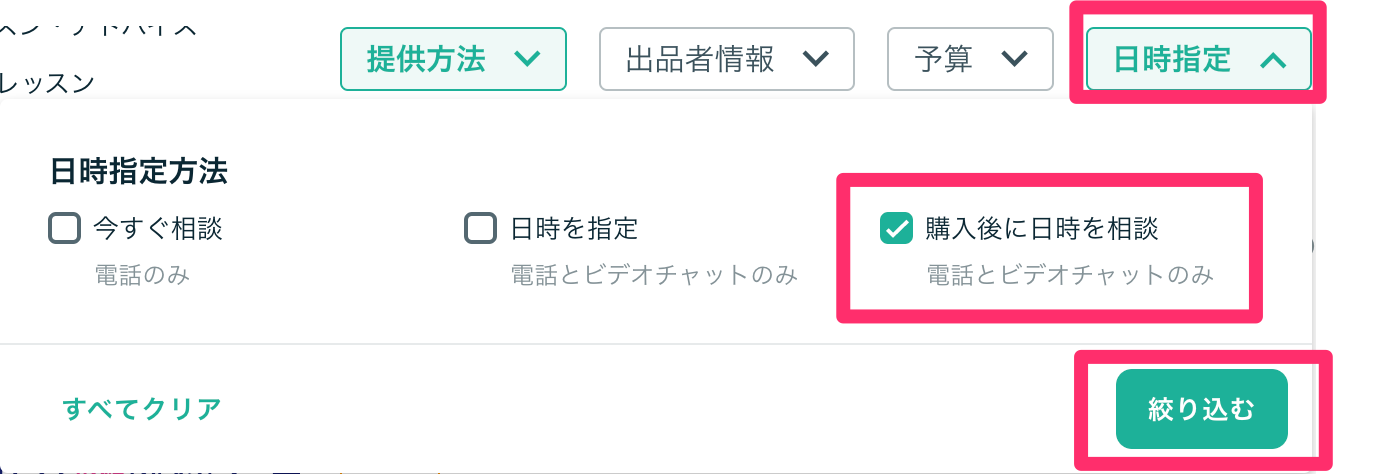Select the 今すぐ相談 option label
Screen dimensions: 1374x474
click(158, 229)
